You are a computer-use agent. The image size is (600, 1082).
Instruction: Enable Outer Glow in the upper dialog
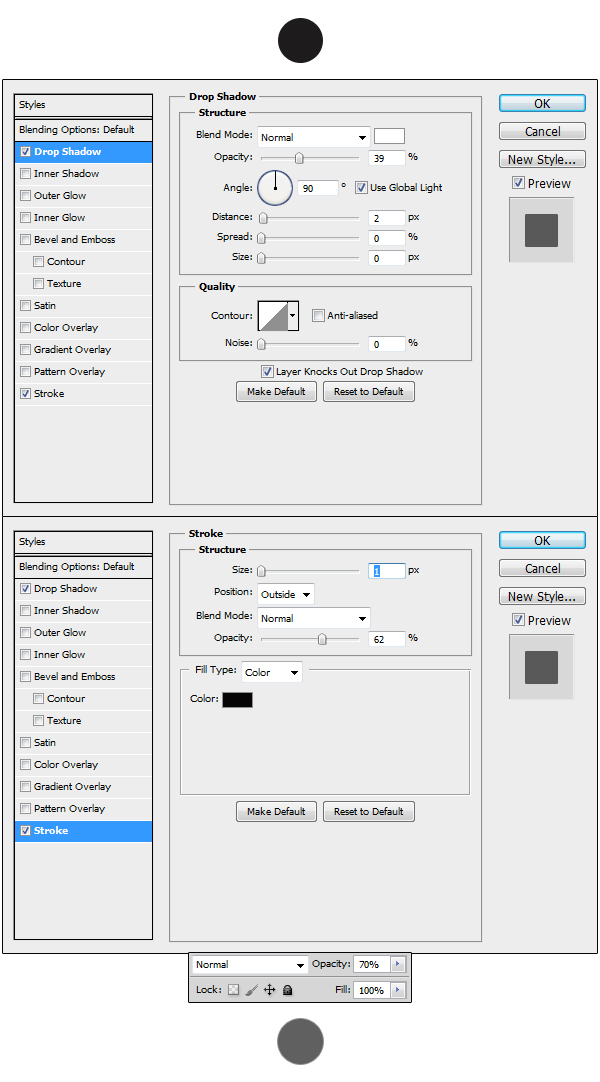(x=26, y=196)
